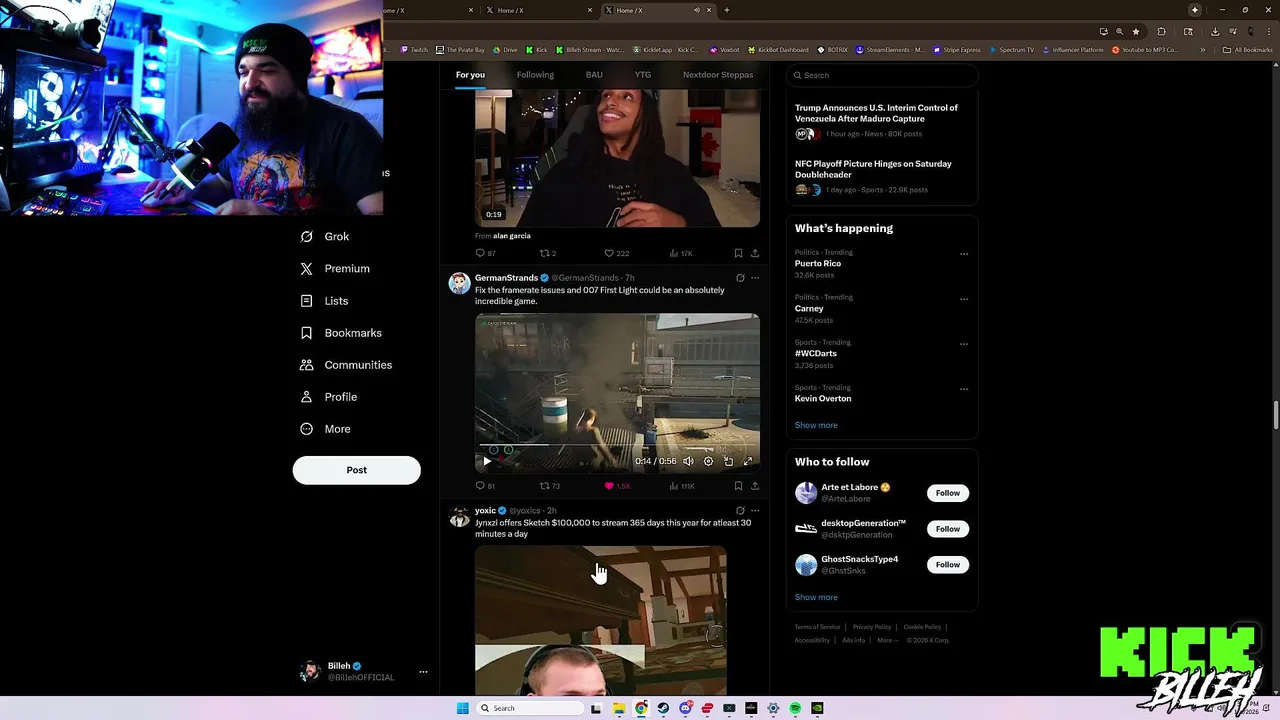Open the Nextdoor Steppas tab
Image resolution: width=1280 pixels, height=720 pixels.
click(x=718, y=75)
